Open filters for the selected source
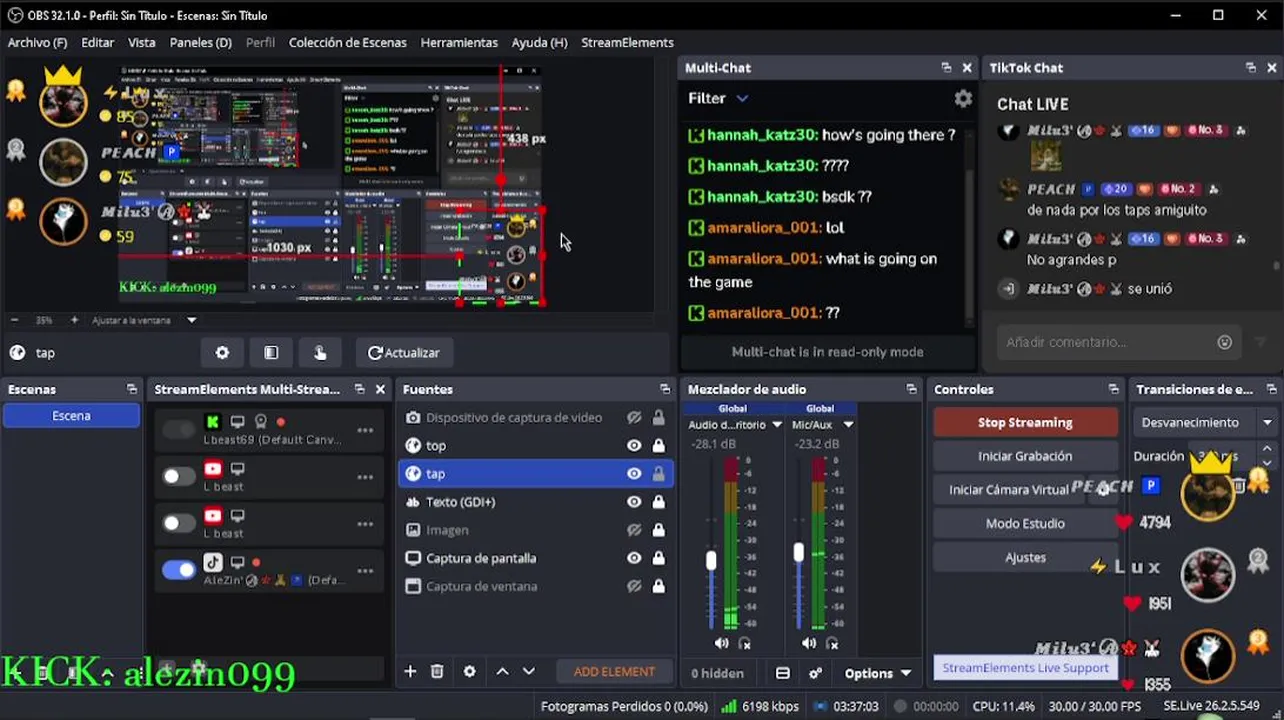 pyautogui.click(x=271, y=352)
